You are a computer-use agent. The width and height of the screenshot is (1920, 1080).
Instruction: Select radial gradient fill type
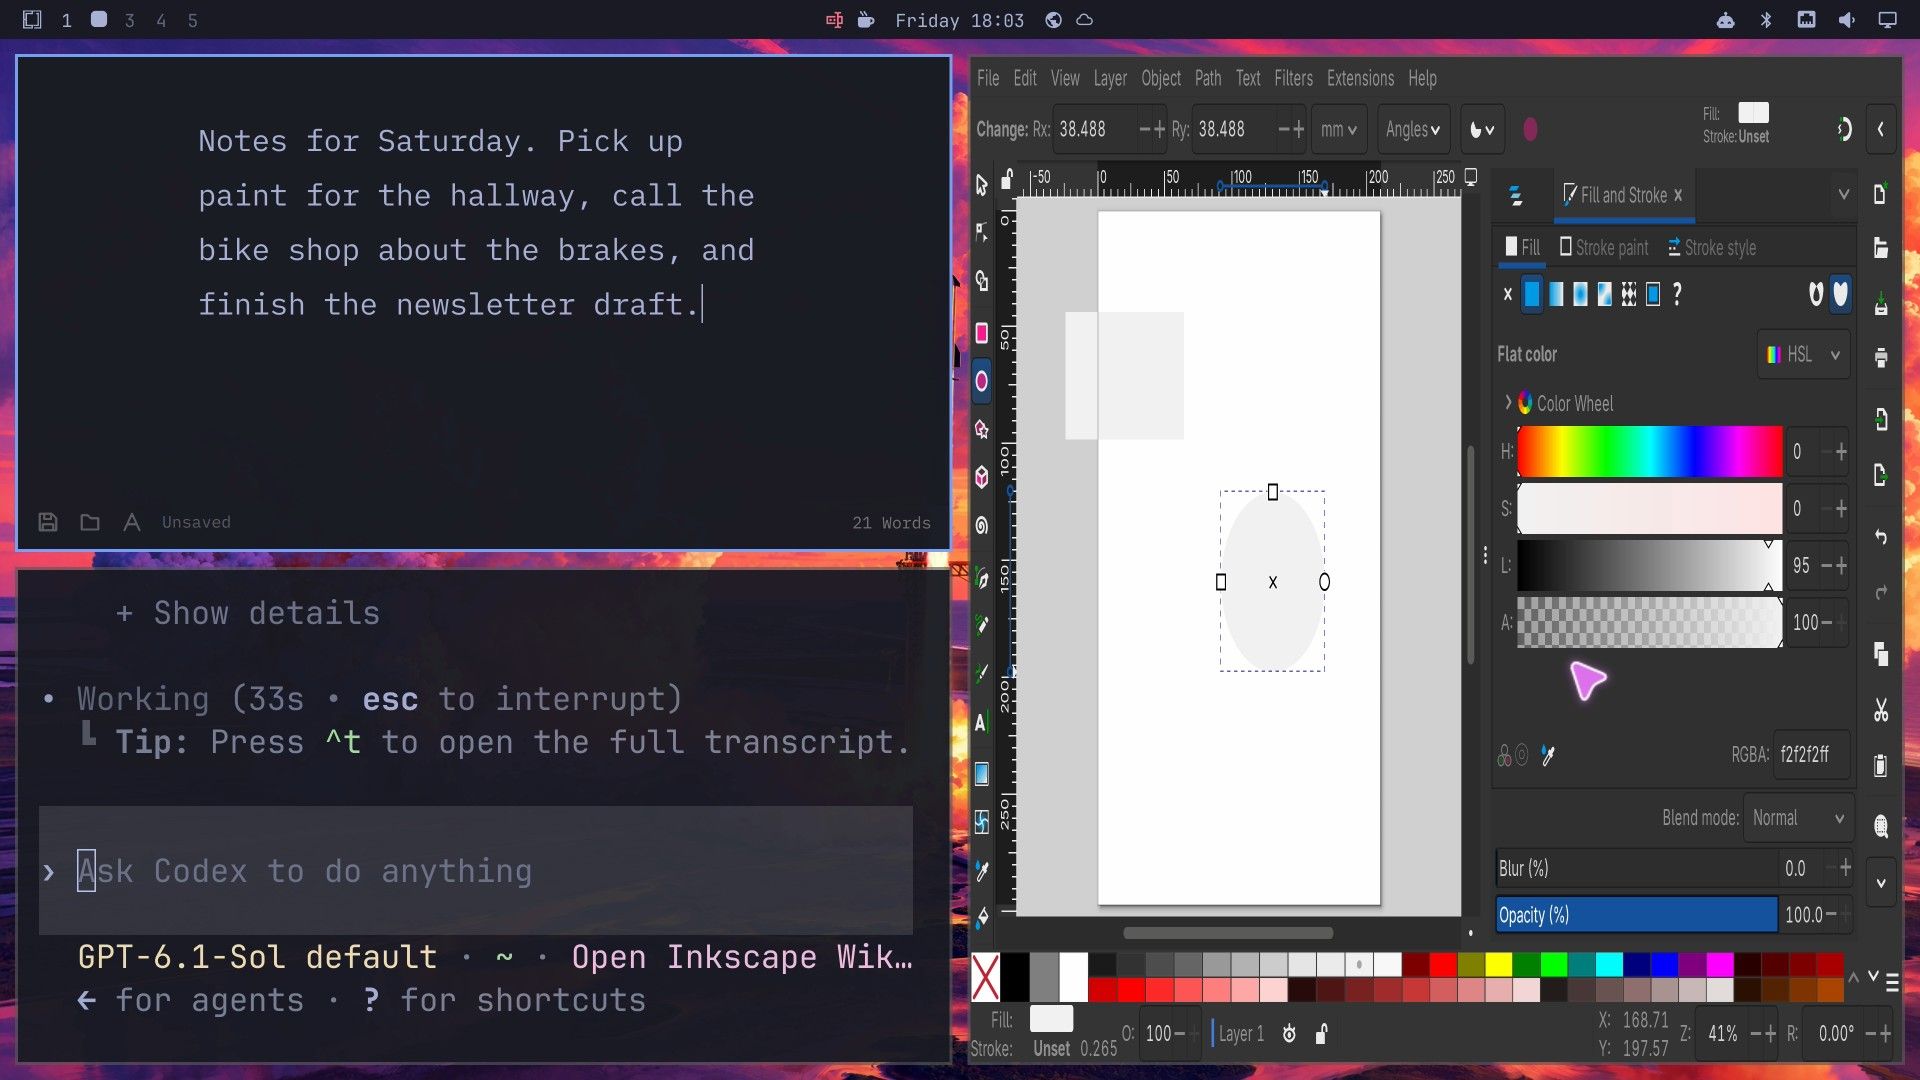coord(1580,294)
